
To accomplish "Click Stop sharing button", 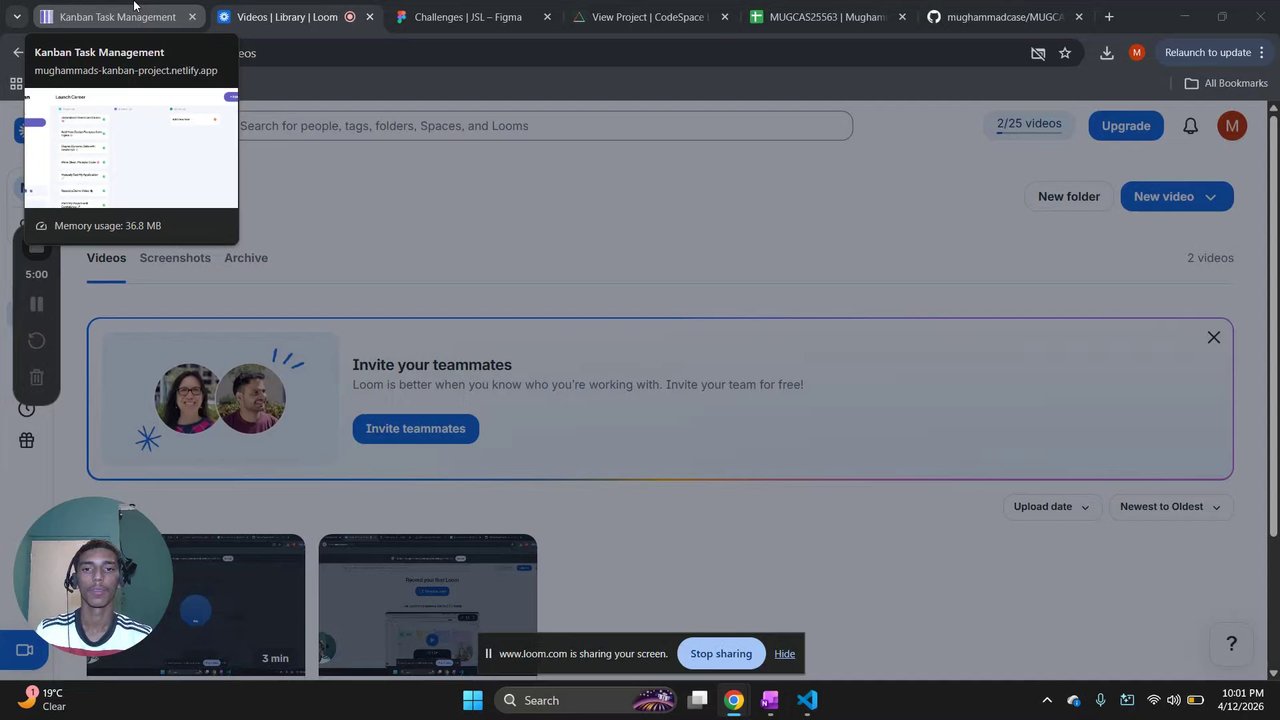I will [x=721, y=654].
